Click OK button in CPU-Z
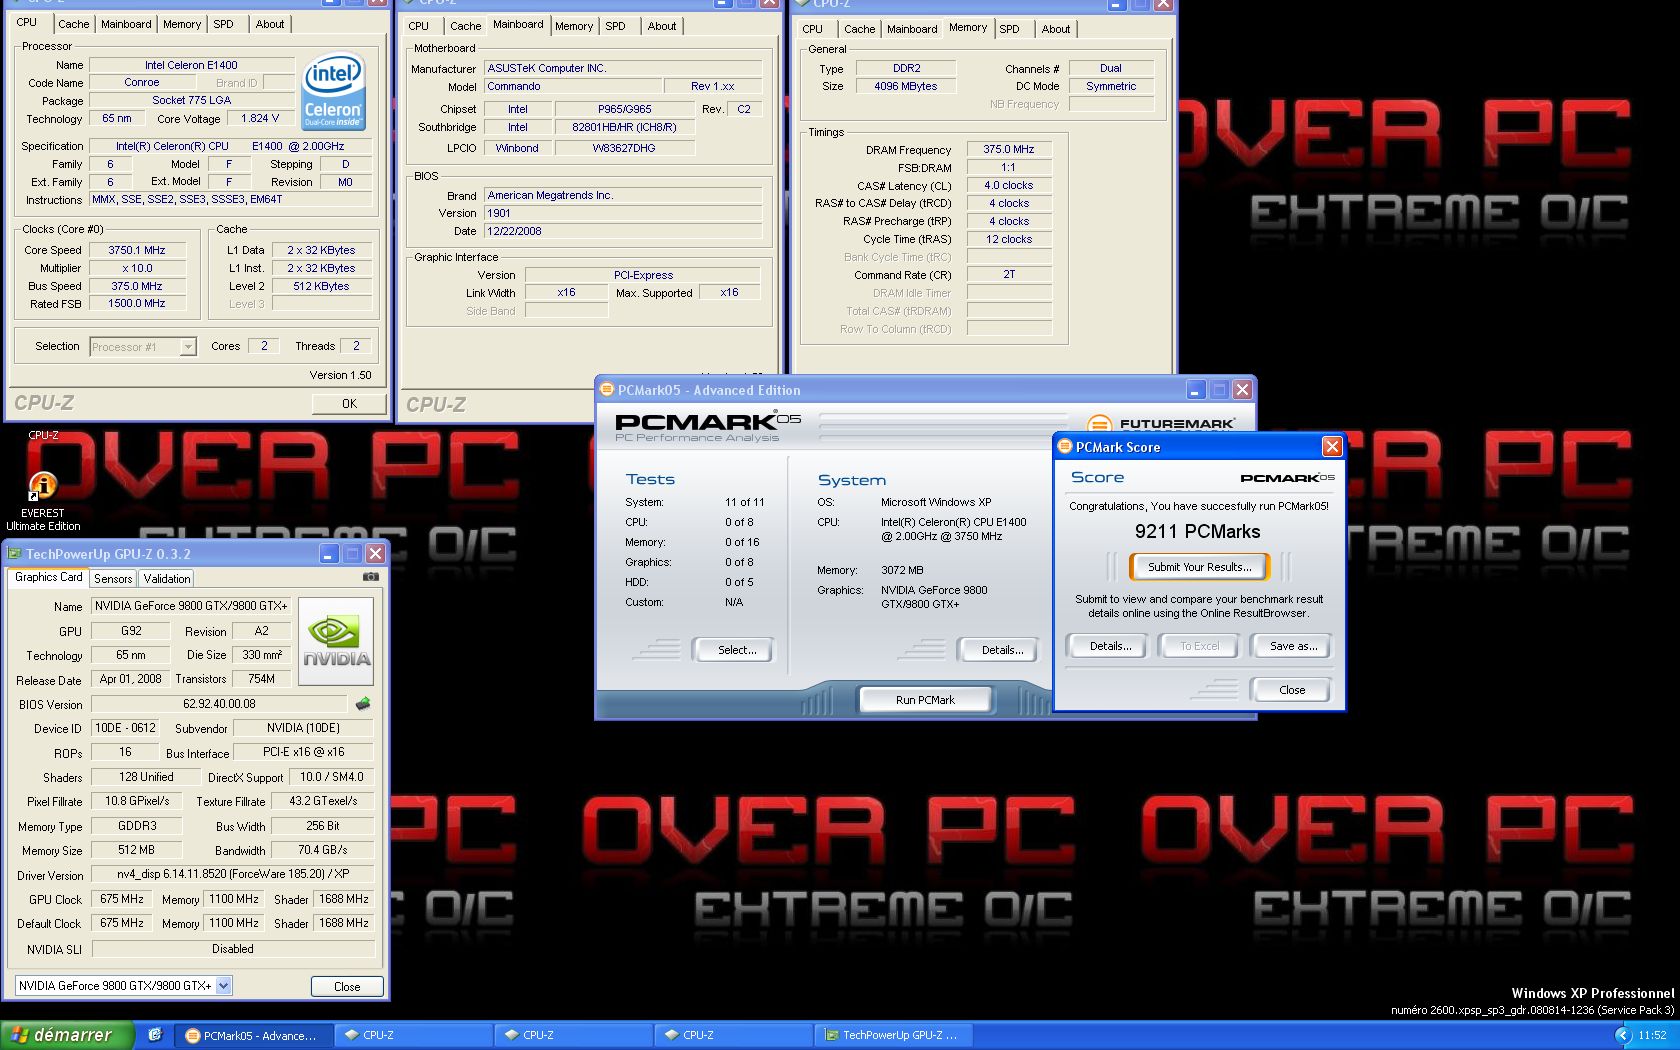This screenshot has width=1680, height=1050. coord(349,404)
